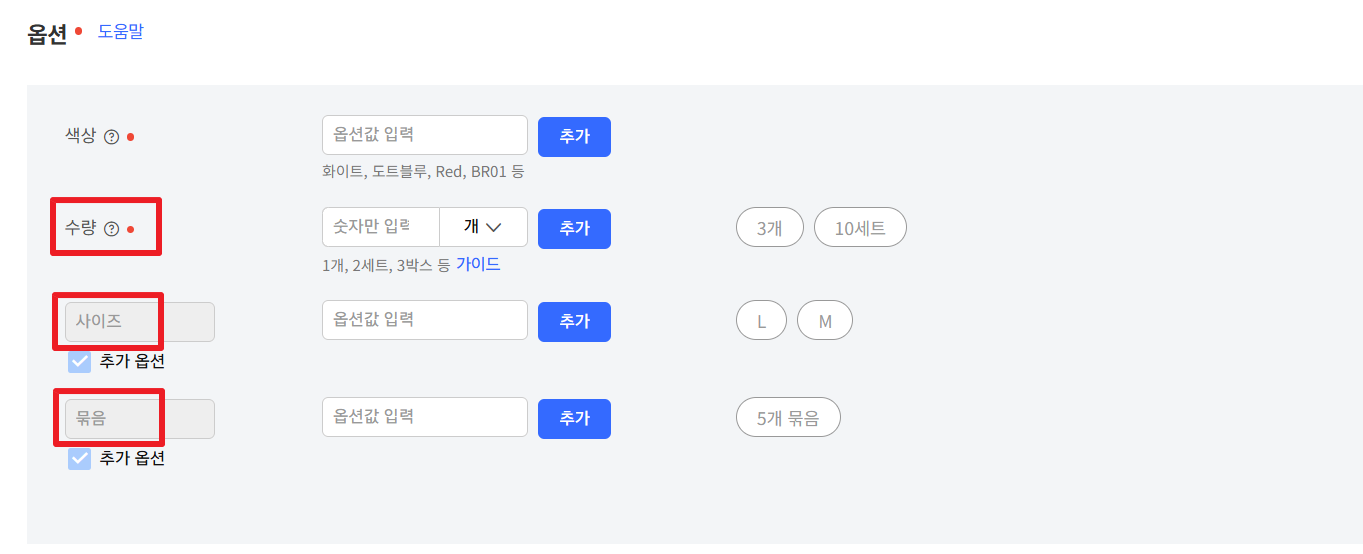Click the help icon next to 색상
Viewport: 1363px width, 554px height.
[112, 137]
